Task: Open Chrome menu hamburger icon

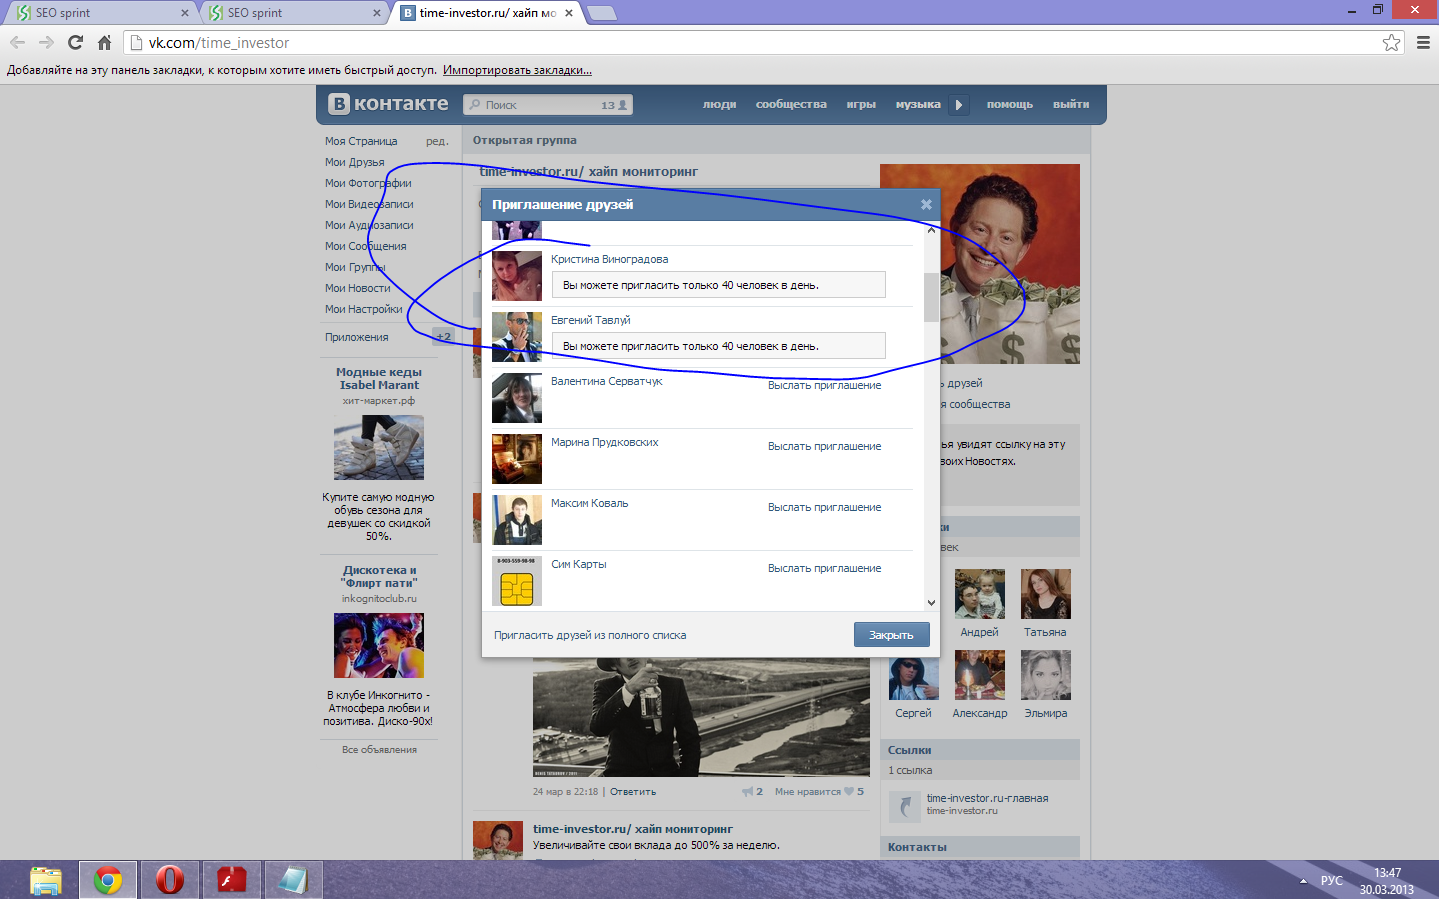Action: (x=1423, y=43)
